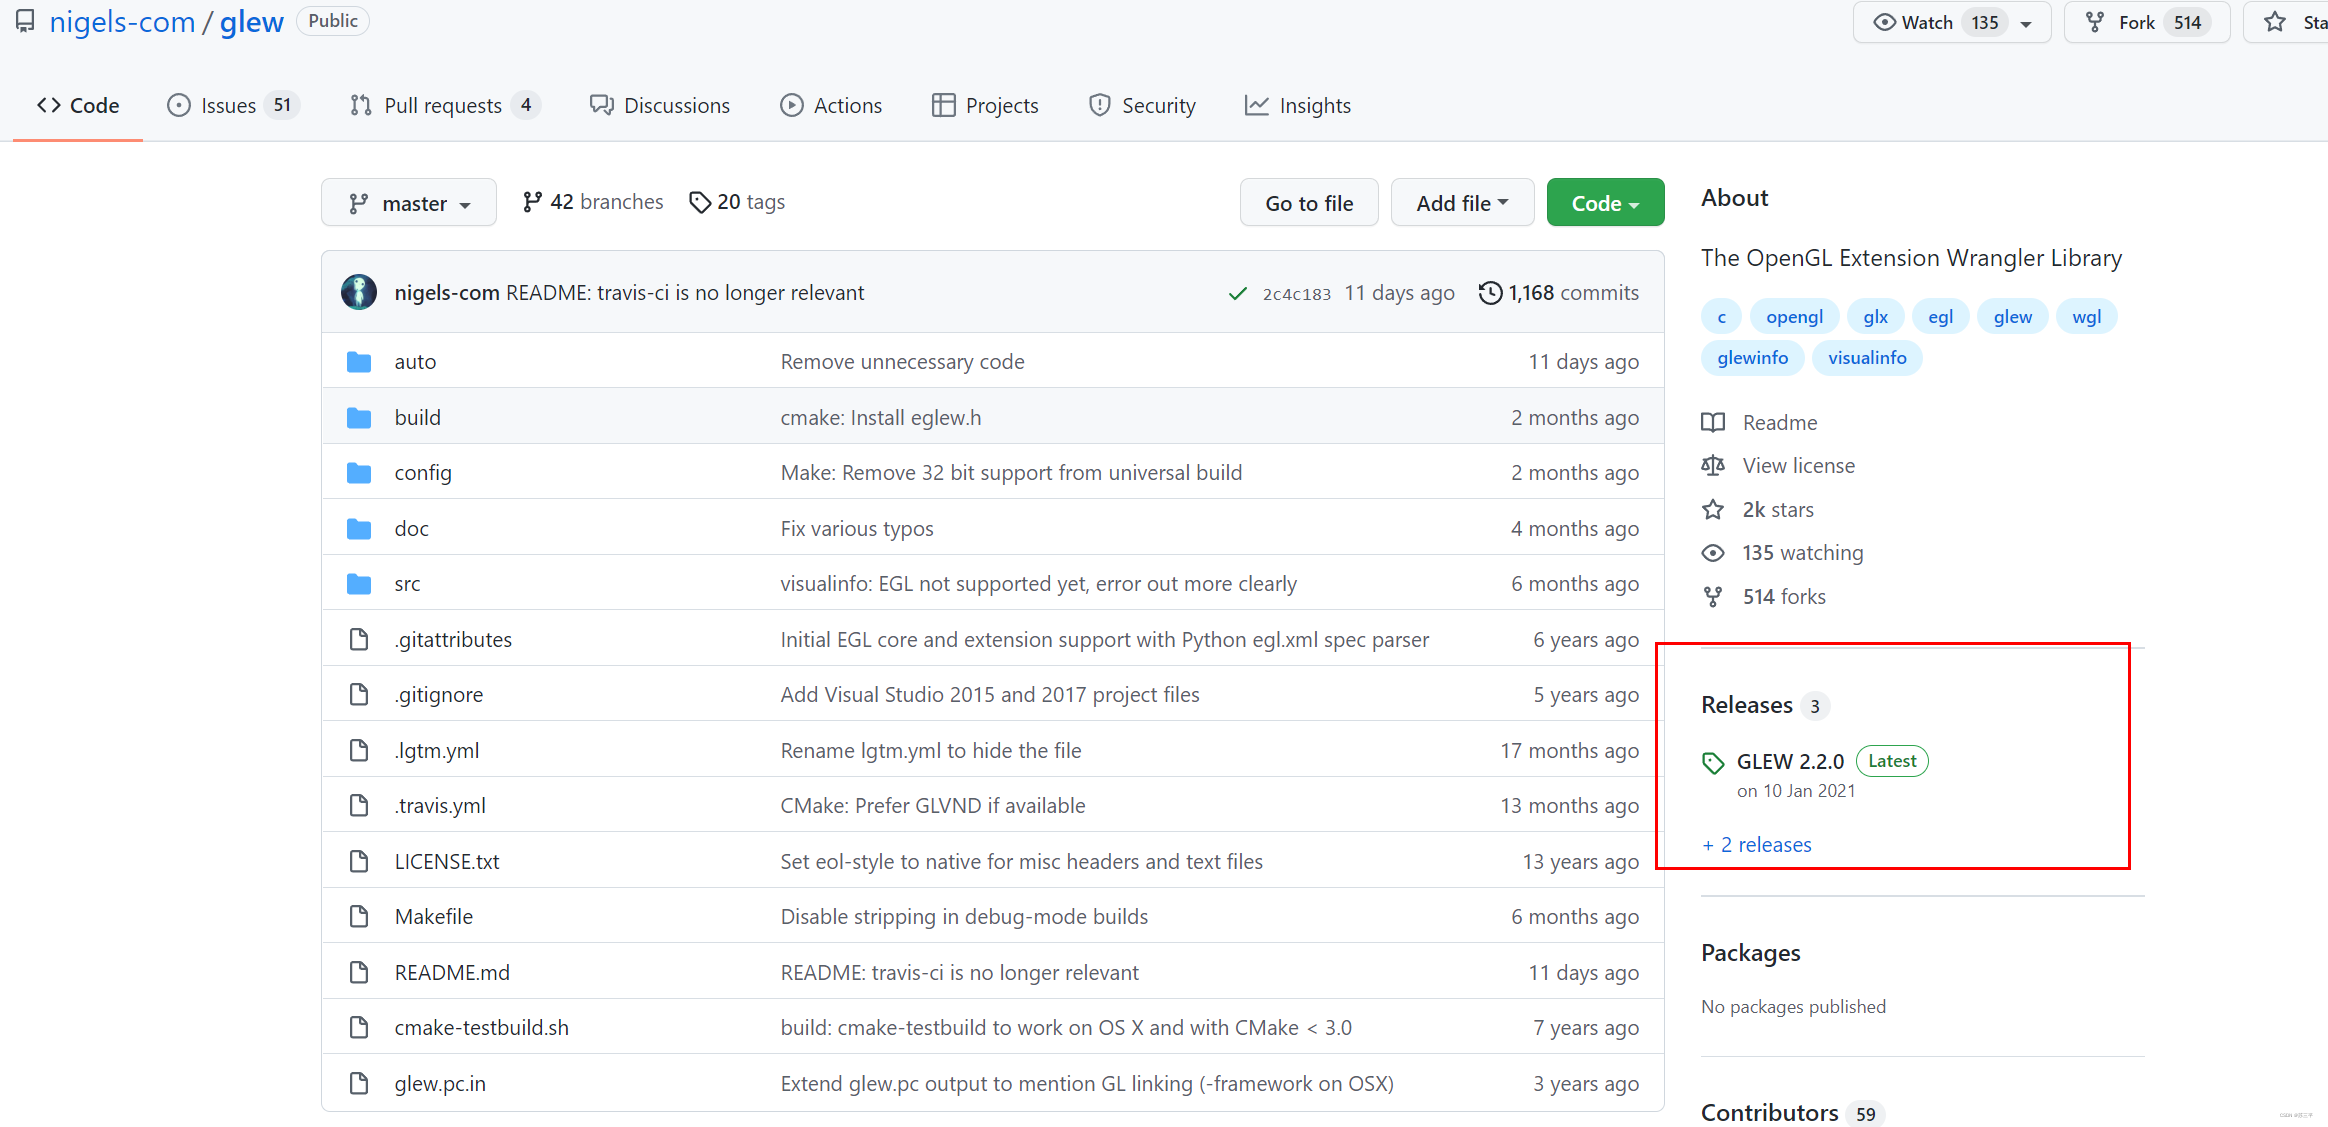Open the + 2 releases link
The width and height of the screenshot is (2328, 1127).
coord(1757,845)
